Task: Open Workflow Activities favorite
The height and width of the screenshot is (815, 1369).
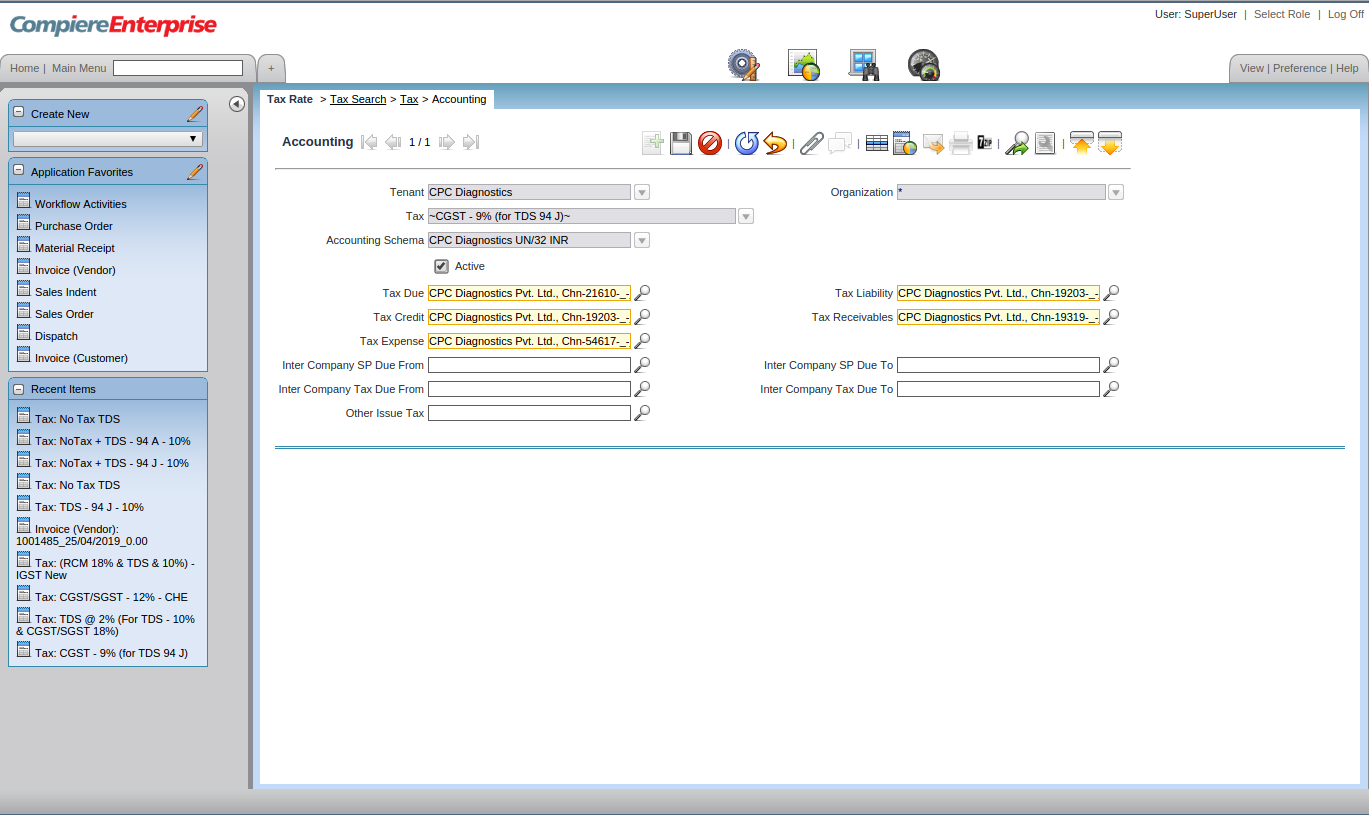Action: point(81,204)
